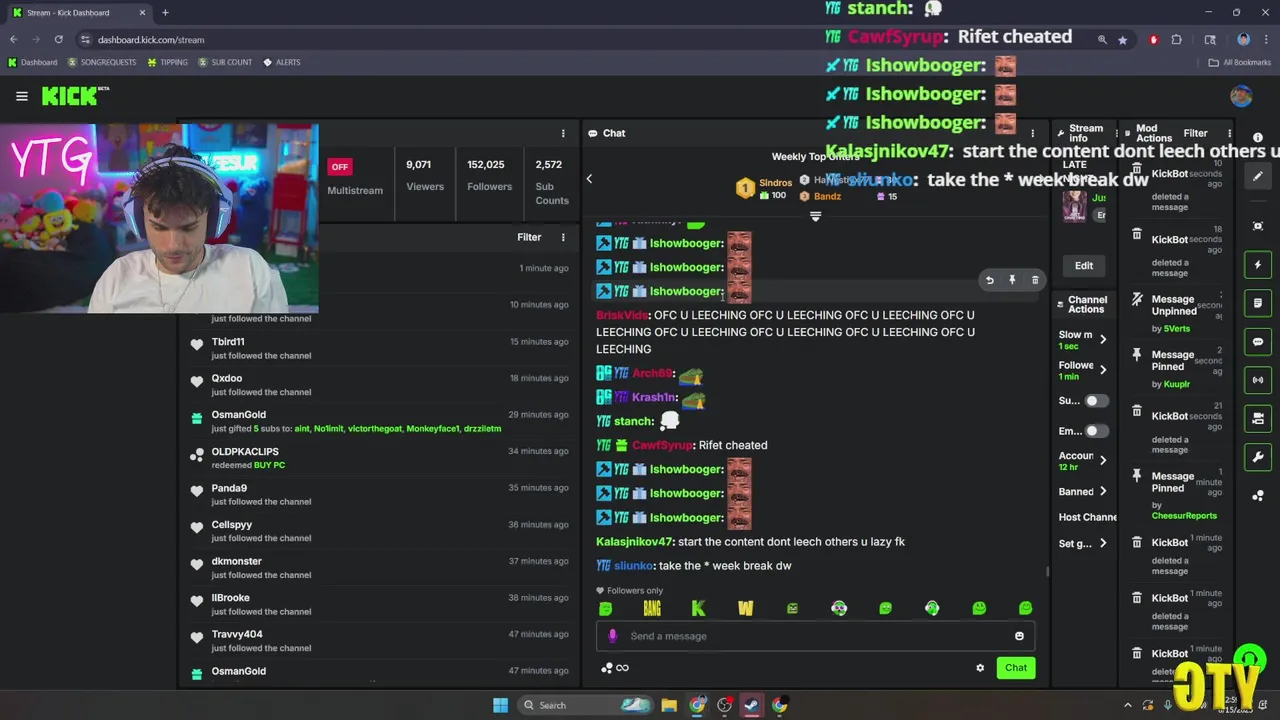
Task: Insert the yellow W emote
Action: pos(745,608)
